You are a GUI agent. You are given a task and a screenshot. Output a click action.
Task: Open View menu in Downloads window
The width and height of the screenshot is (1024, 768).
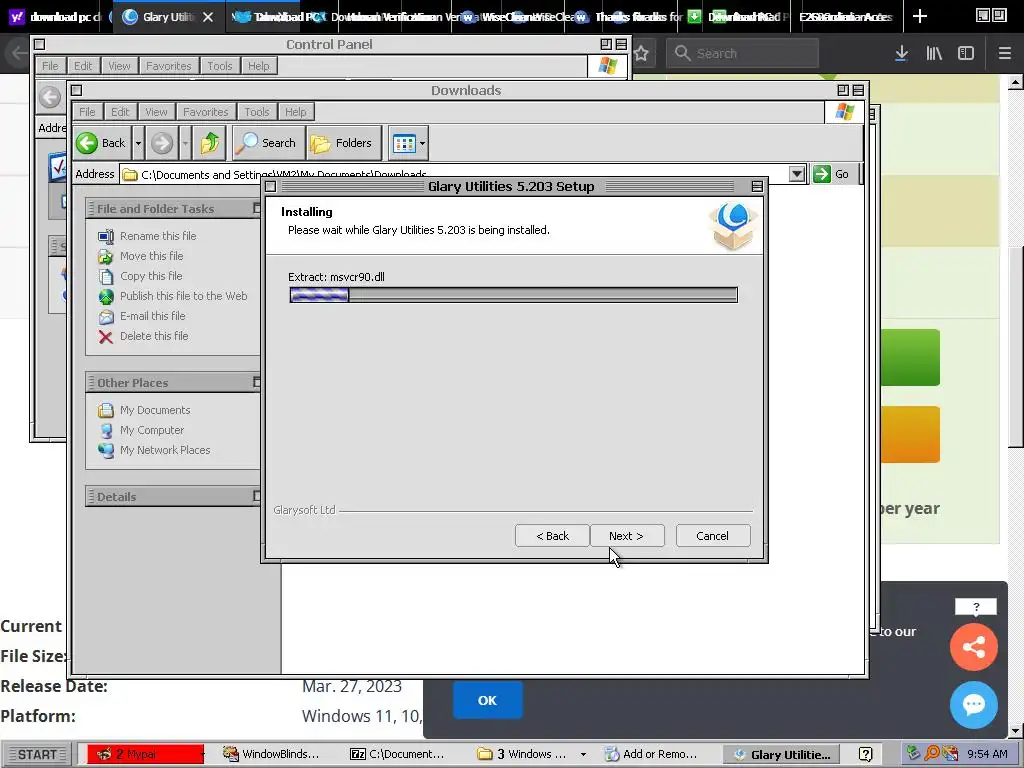pyautogui.click(x=156, y=112)
